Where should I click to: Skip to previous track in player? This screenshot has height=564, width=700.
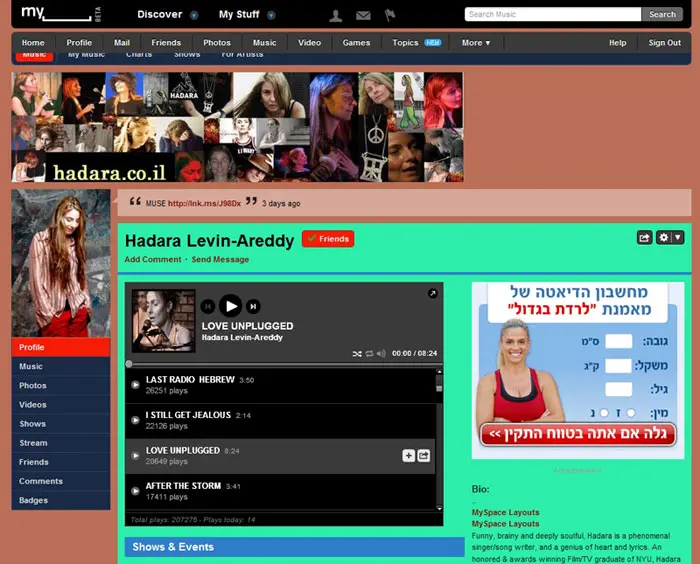click(208, 306)
